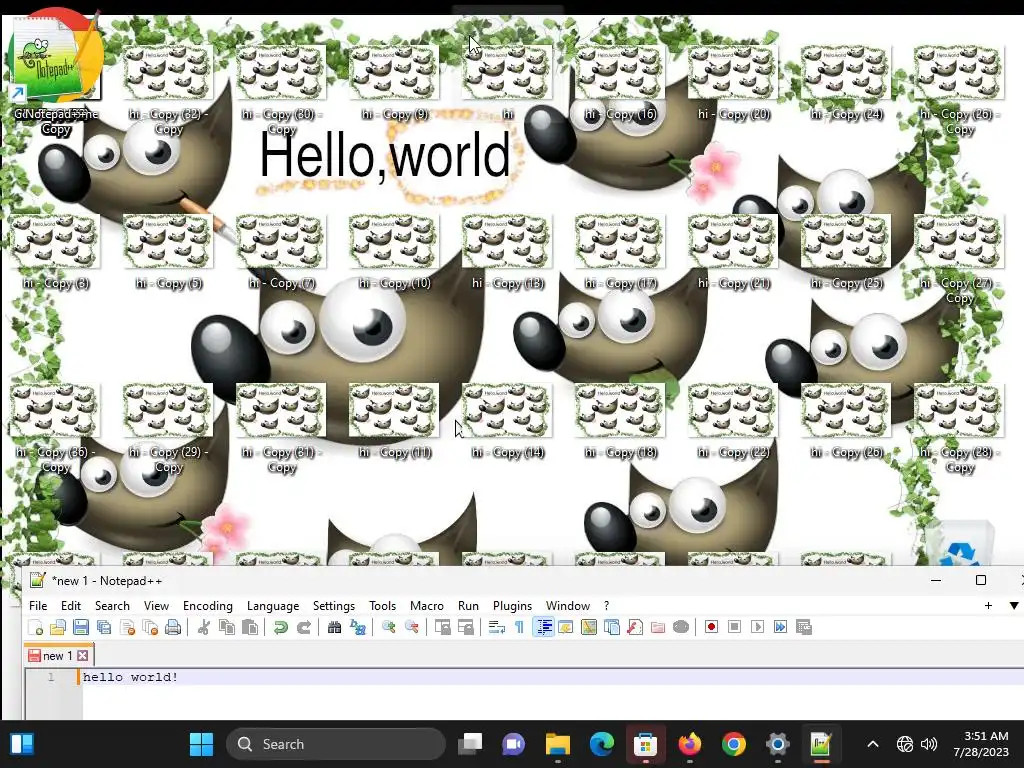Select desktop file hi - Copy (22)
This screenshot has width=1024, height=768.
tap(733, 422)
